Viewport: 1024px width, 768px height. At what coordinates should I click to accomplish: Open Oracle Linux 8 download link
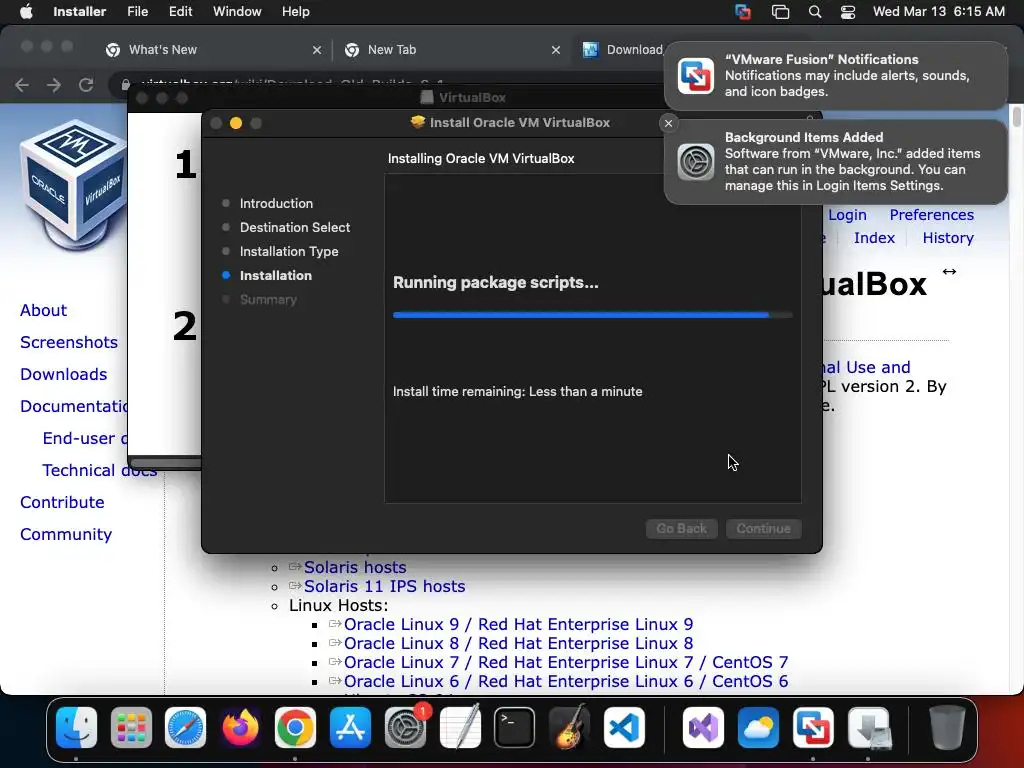519,643
